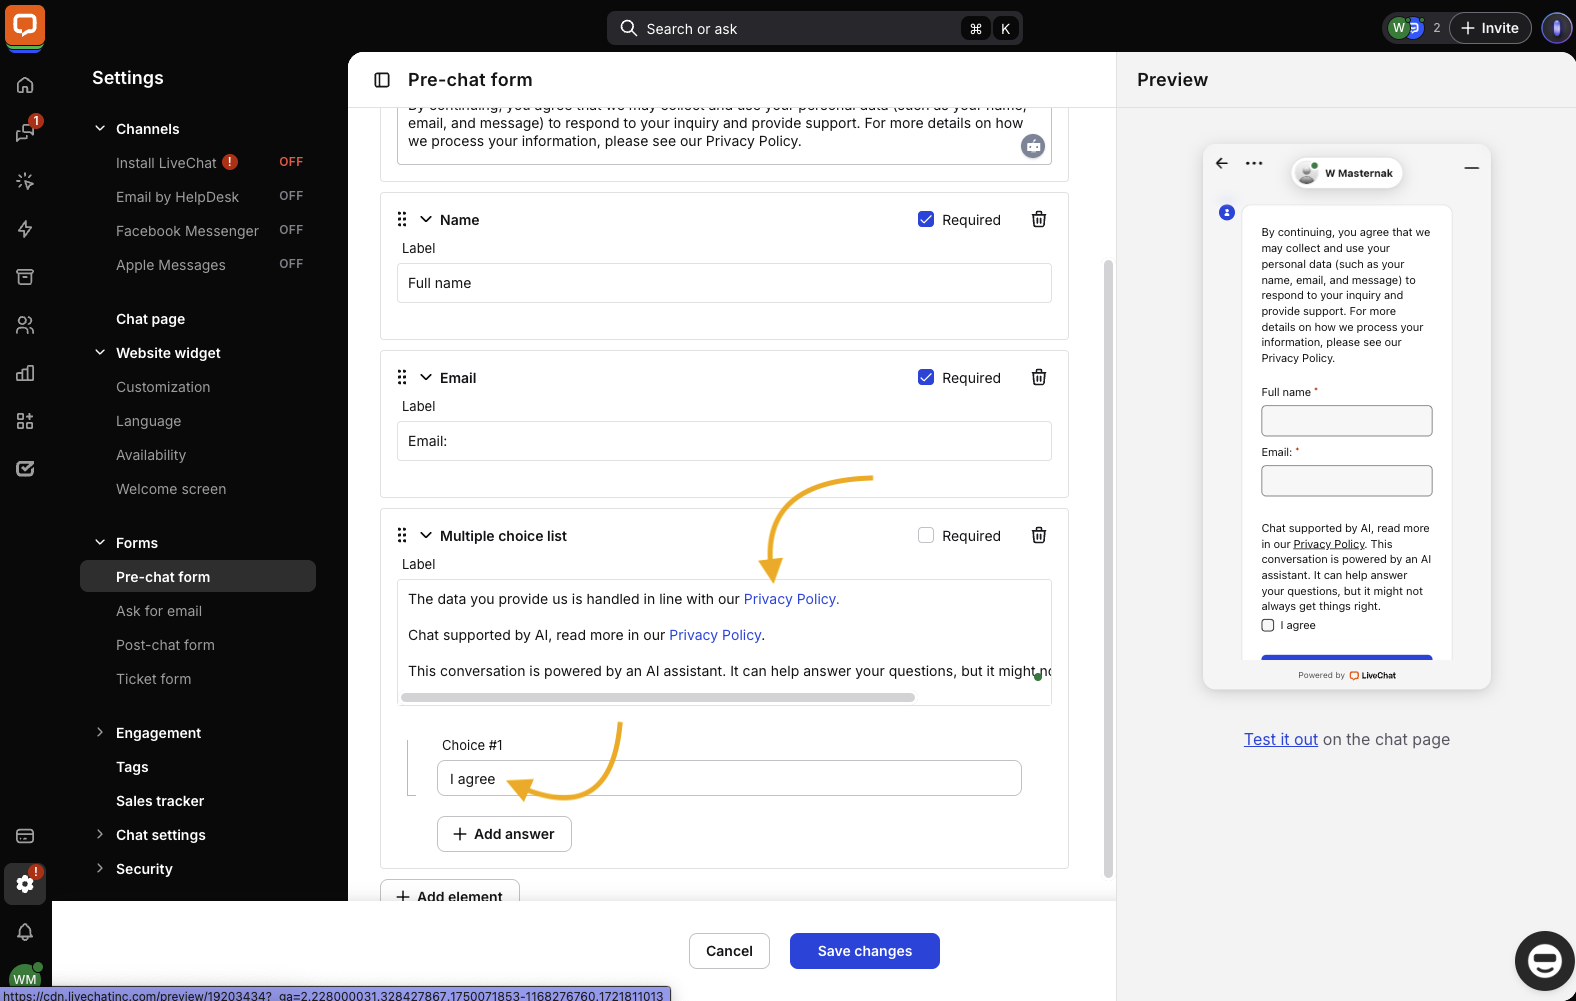Click the I agree choice input
1576x1001 pixels.
point(729,778)
